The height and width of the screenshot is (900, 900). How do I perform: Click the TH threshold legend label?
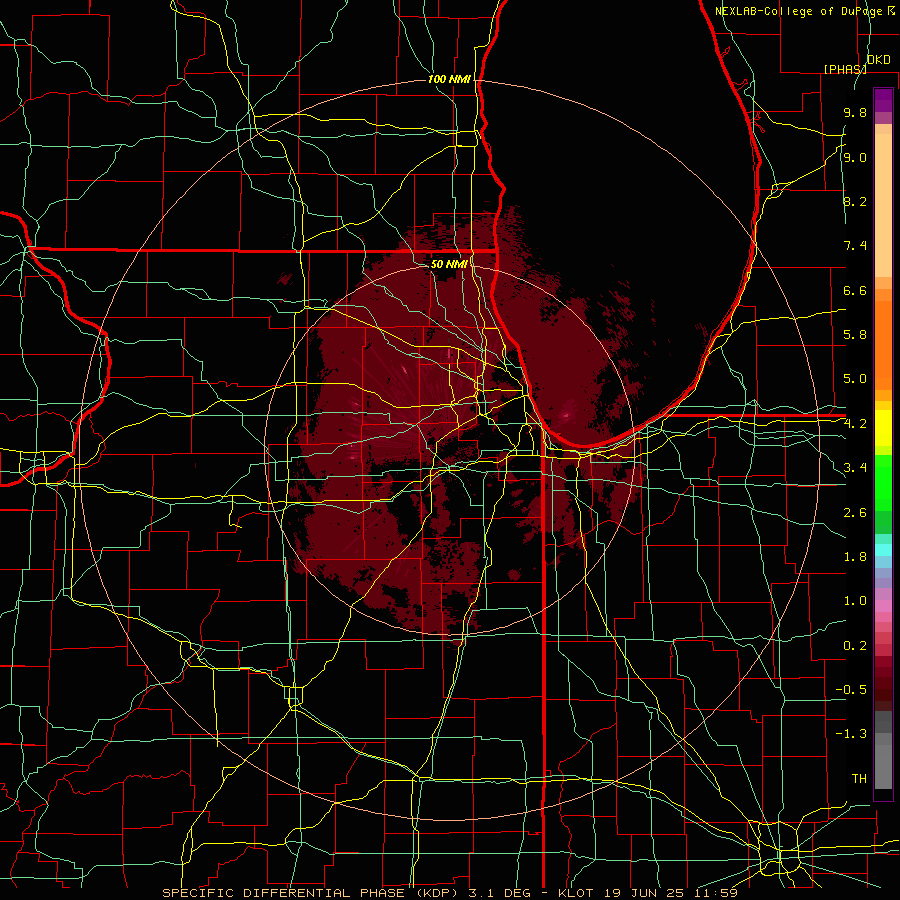[859, 779]
